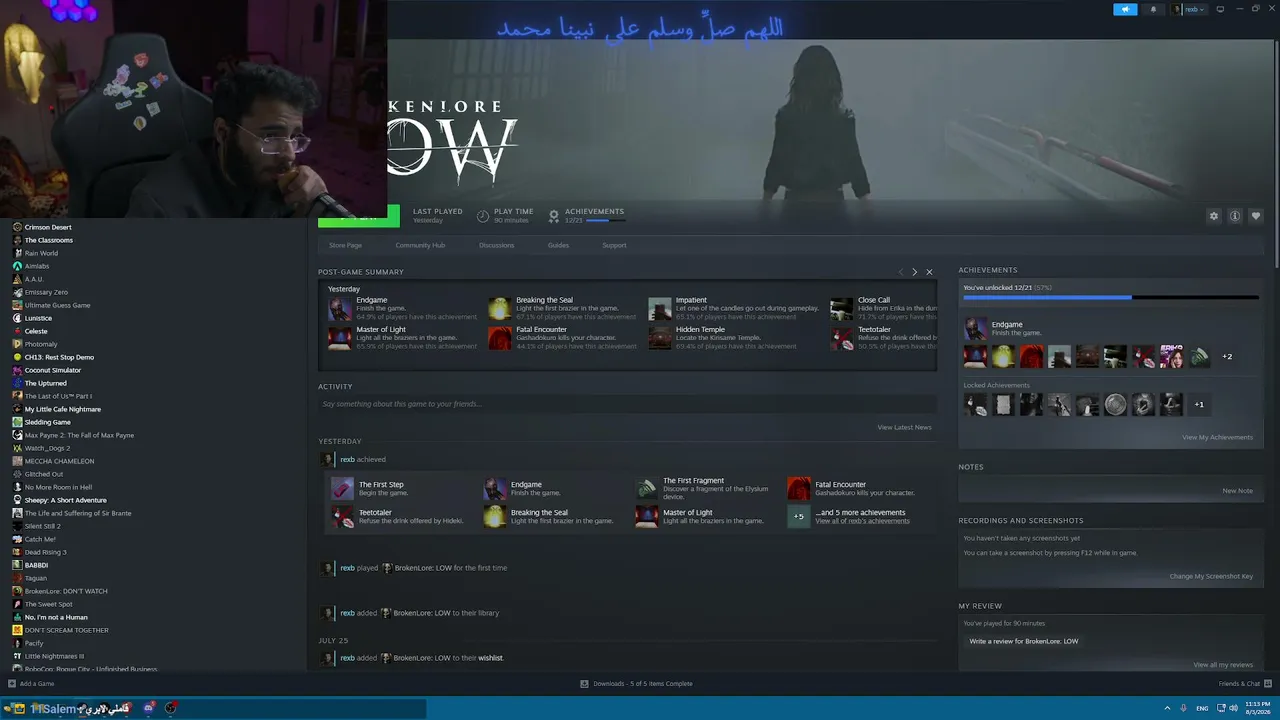Create a New Note
This screenshot has width=1280, height=720.
(x=1237, y=491)
